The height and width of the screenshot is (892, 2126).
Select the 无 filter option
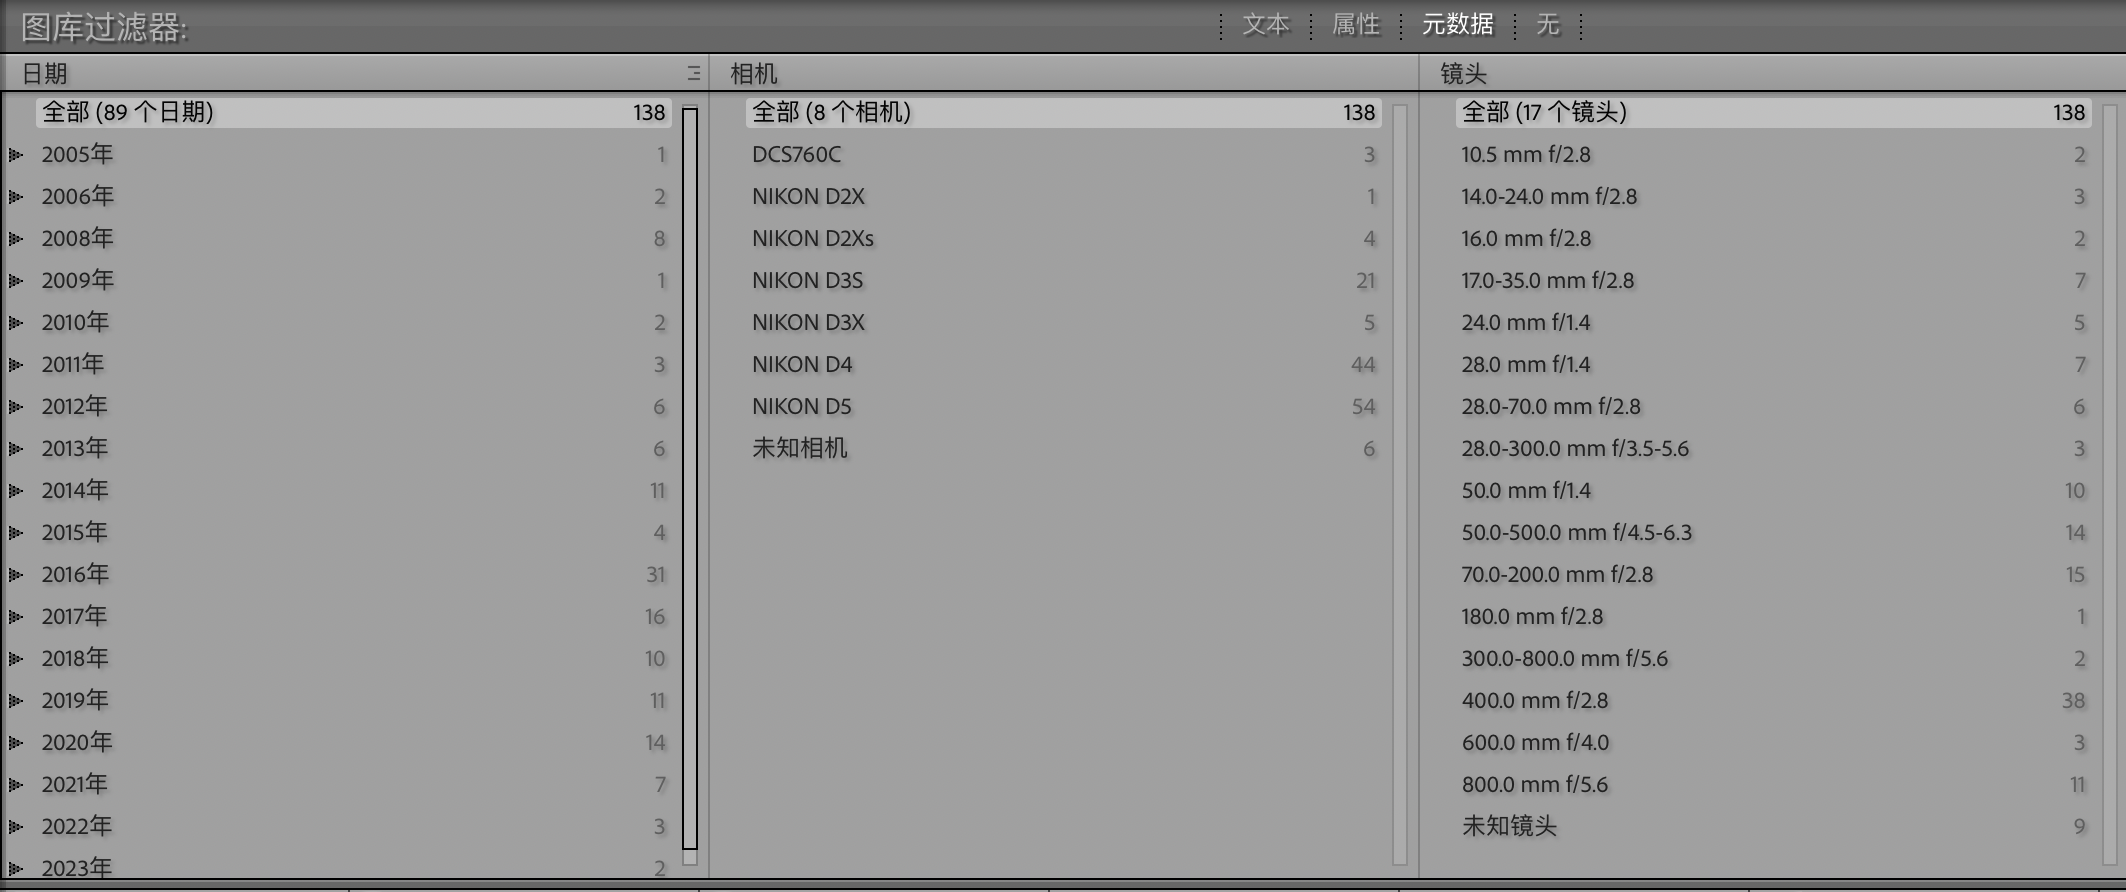point(1548,25)
